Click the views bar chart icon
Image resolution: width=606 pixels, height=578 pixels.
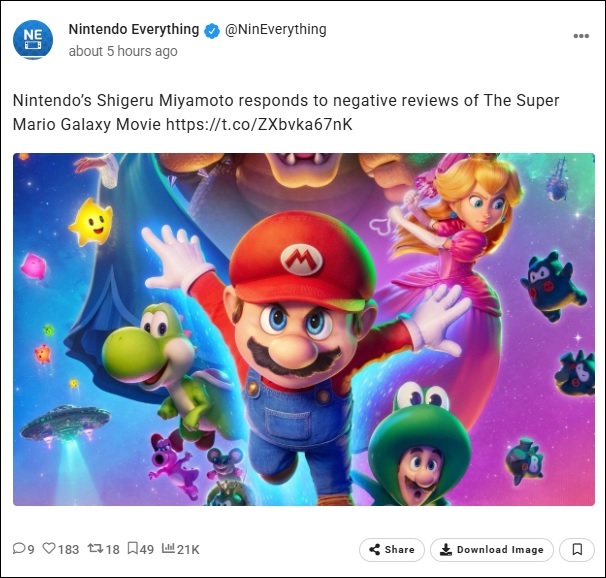pos(168,549)
